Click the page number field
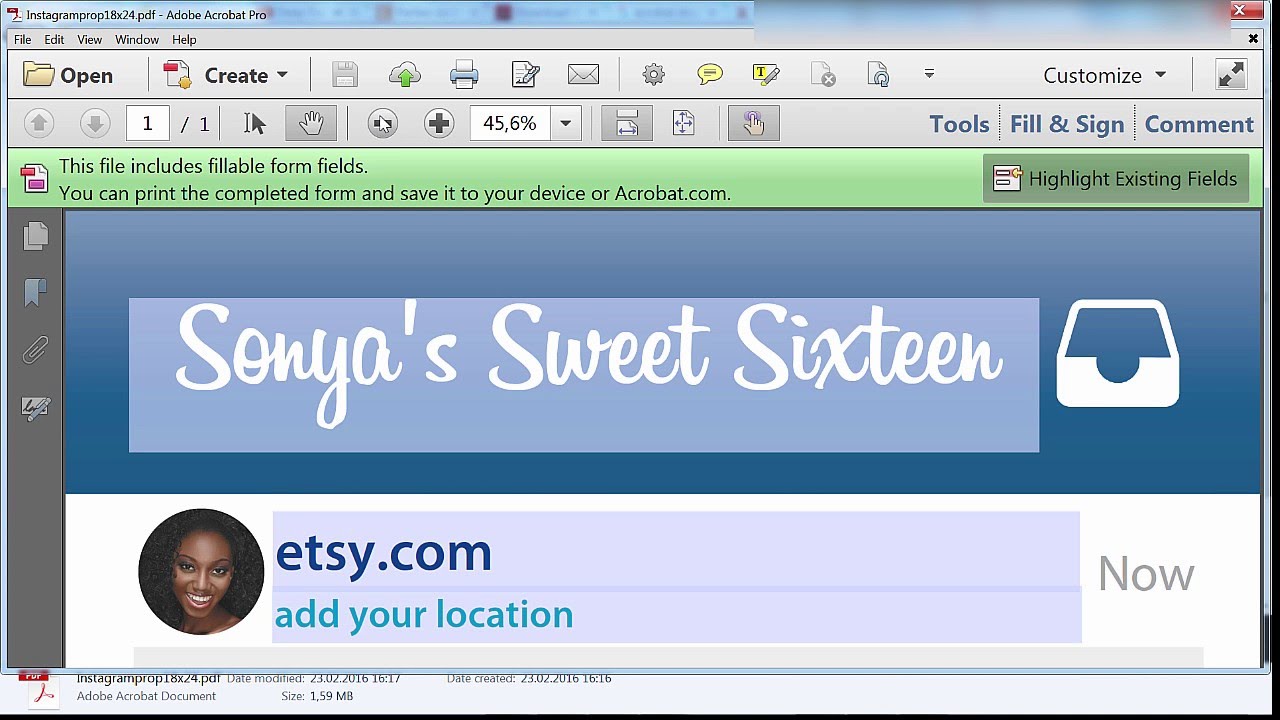1280x720 pixels. click(147, 123)
